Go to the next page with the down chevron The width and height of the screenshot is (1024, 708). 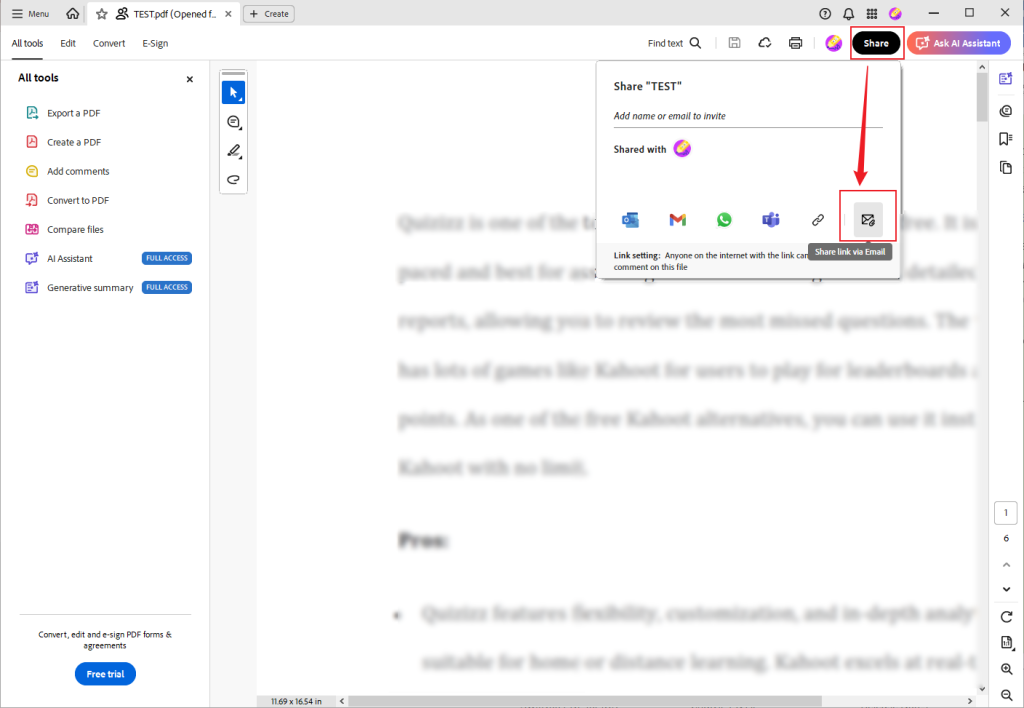coord(1006,589)
